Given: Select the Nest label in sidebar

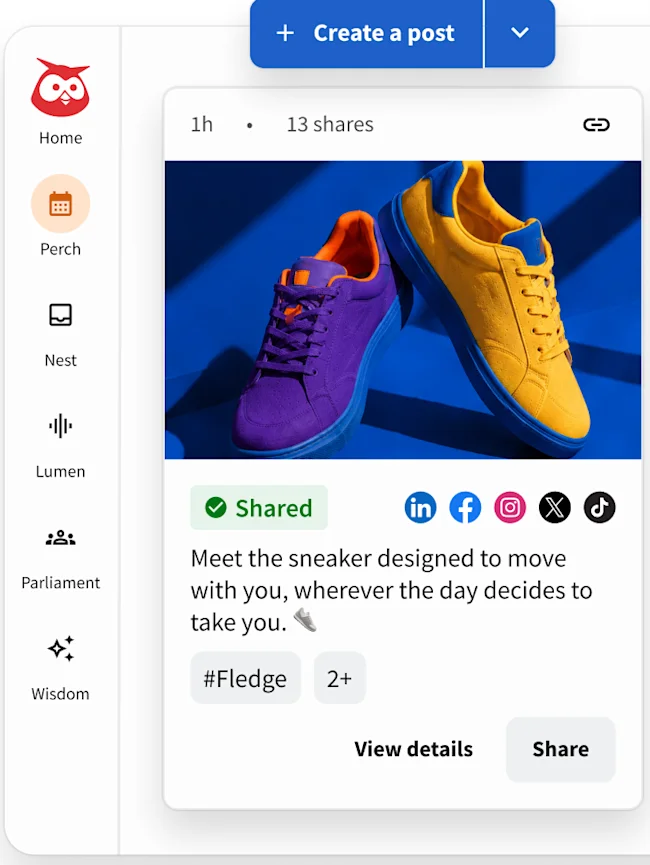Looking at the screenshot, I should [60, 360].
